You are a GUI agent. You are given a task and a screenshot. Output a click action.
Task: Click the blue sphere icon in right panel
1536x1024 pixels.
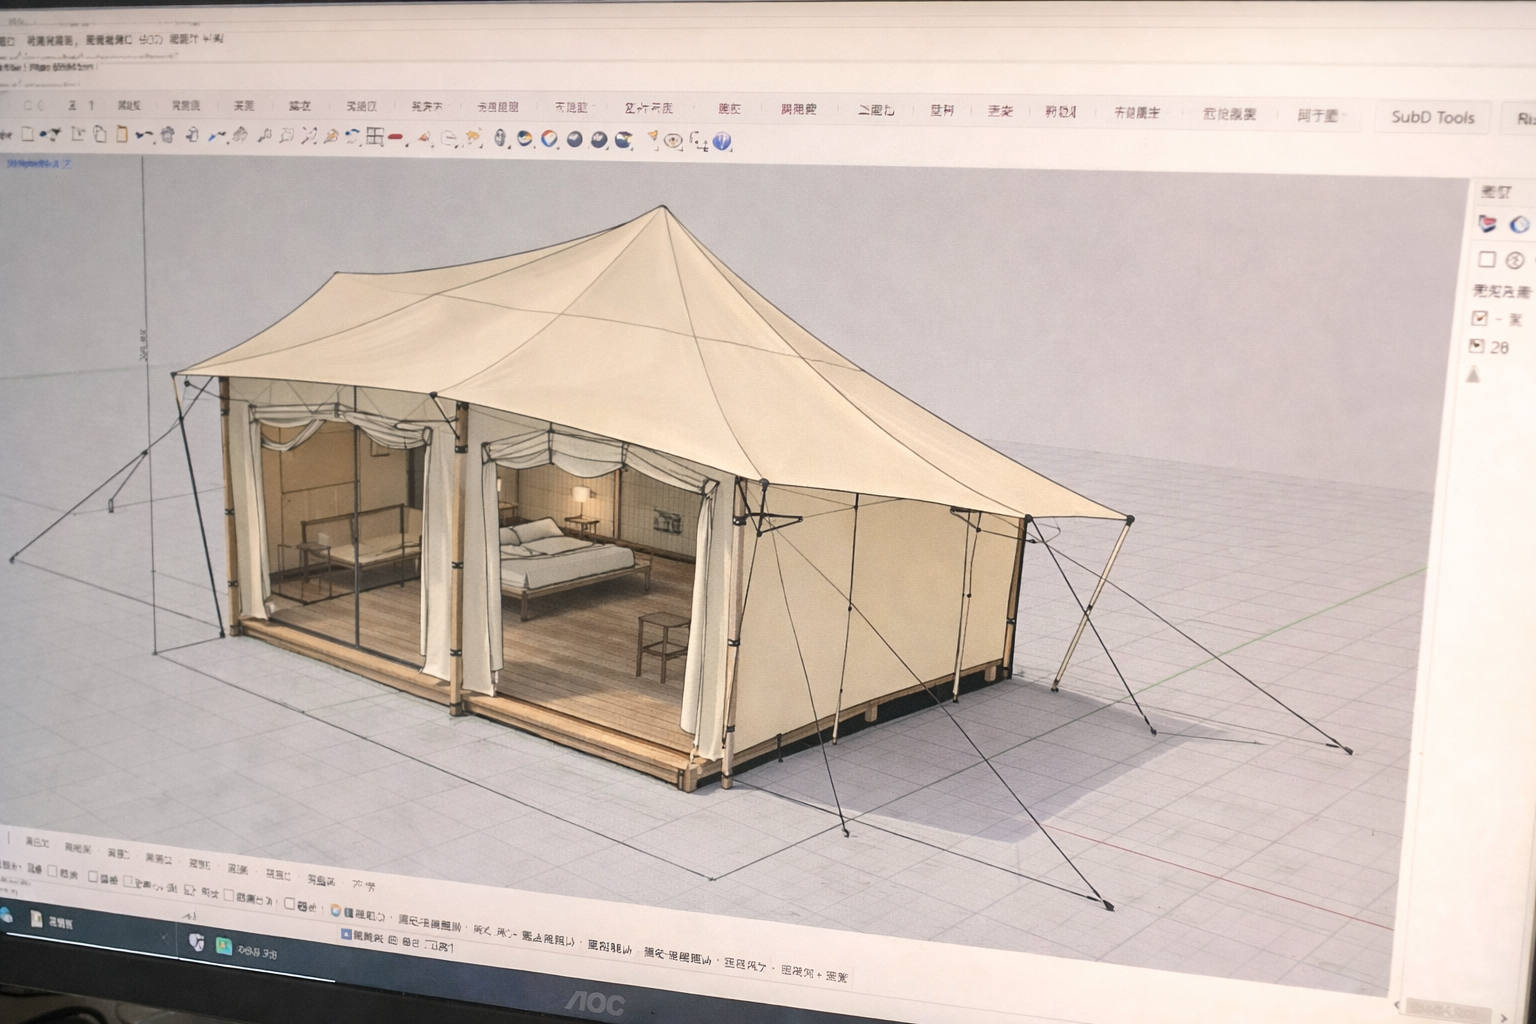1519,225
